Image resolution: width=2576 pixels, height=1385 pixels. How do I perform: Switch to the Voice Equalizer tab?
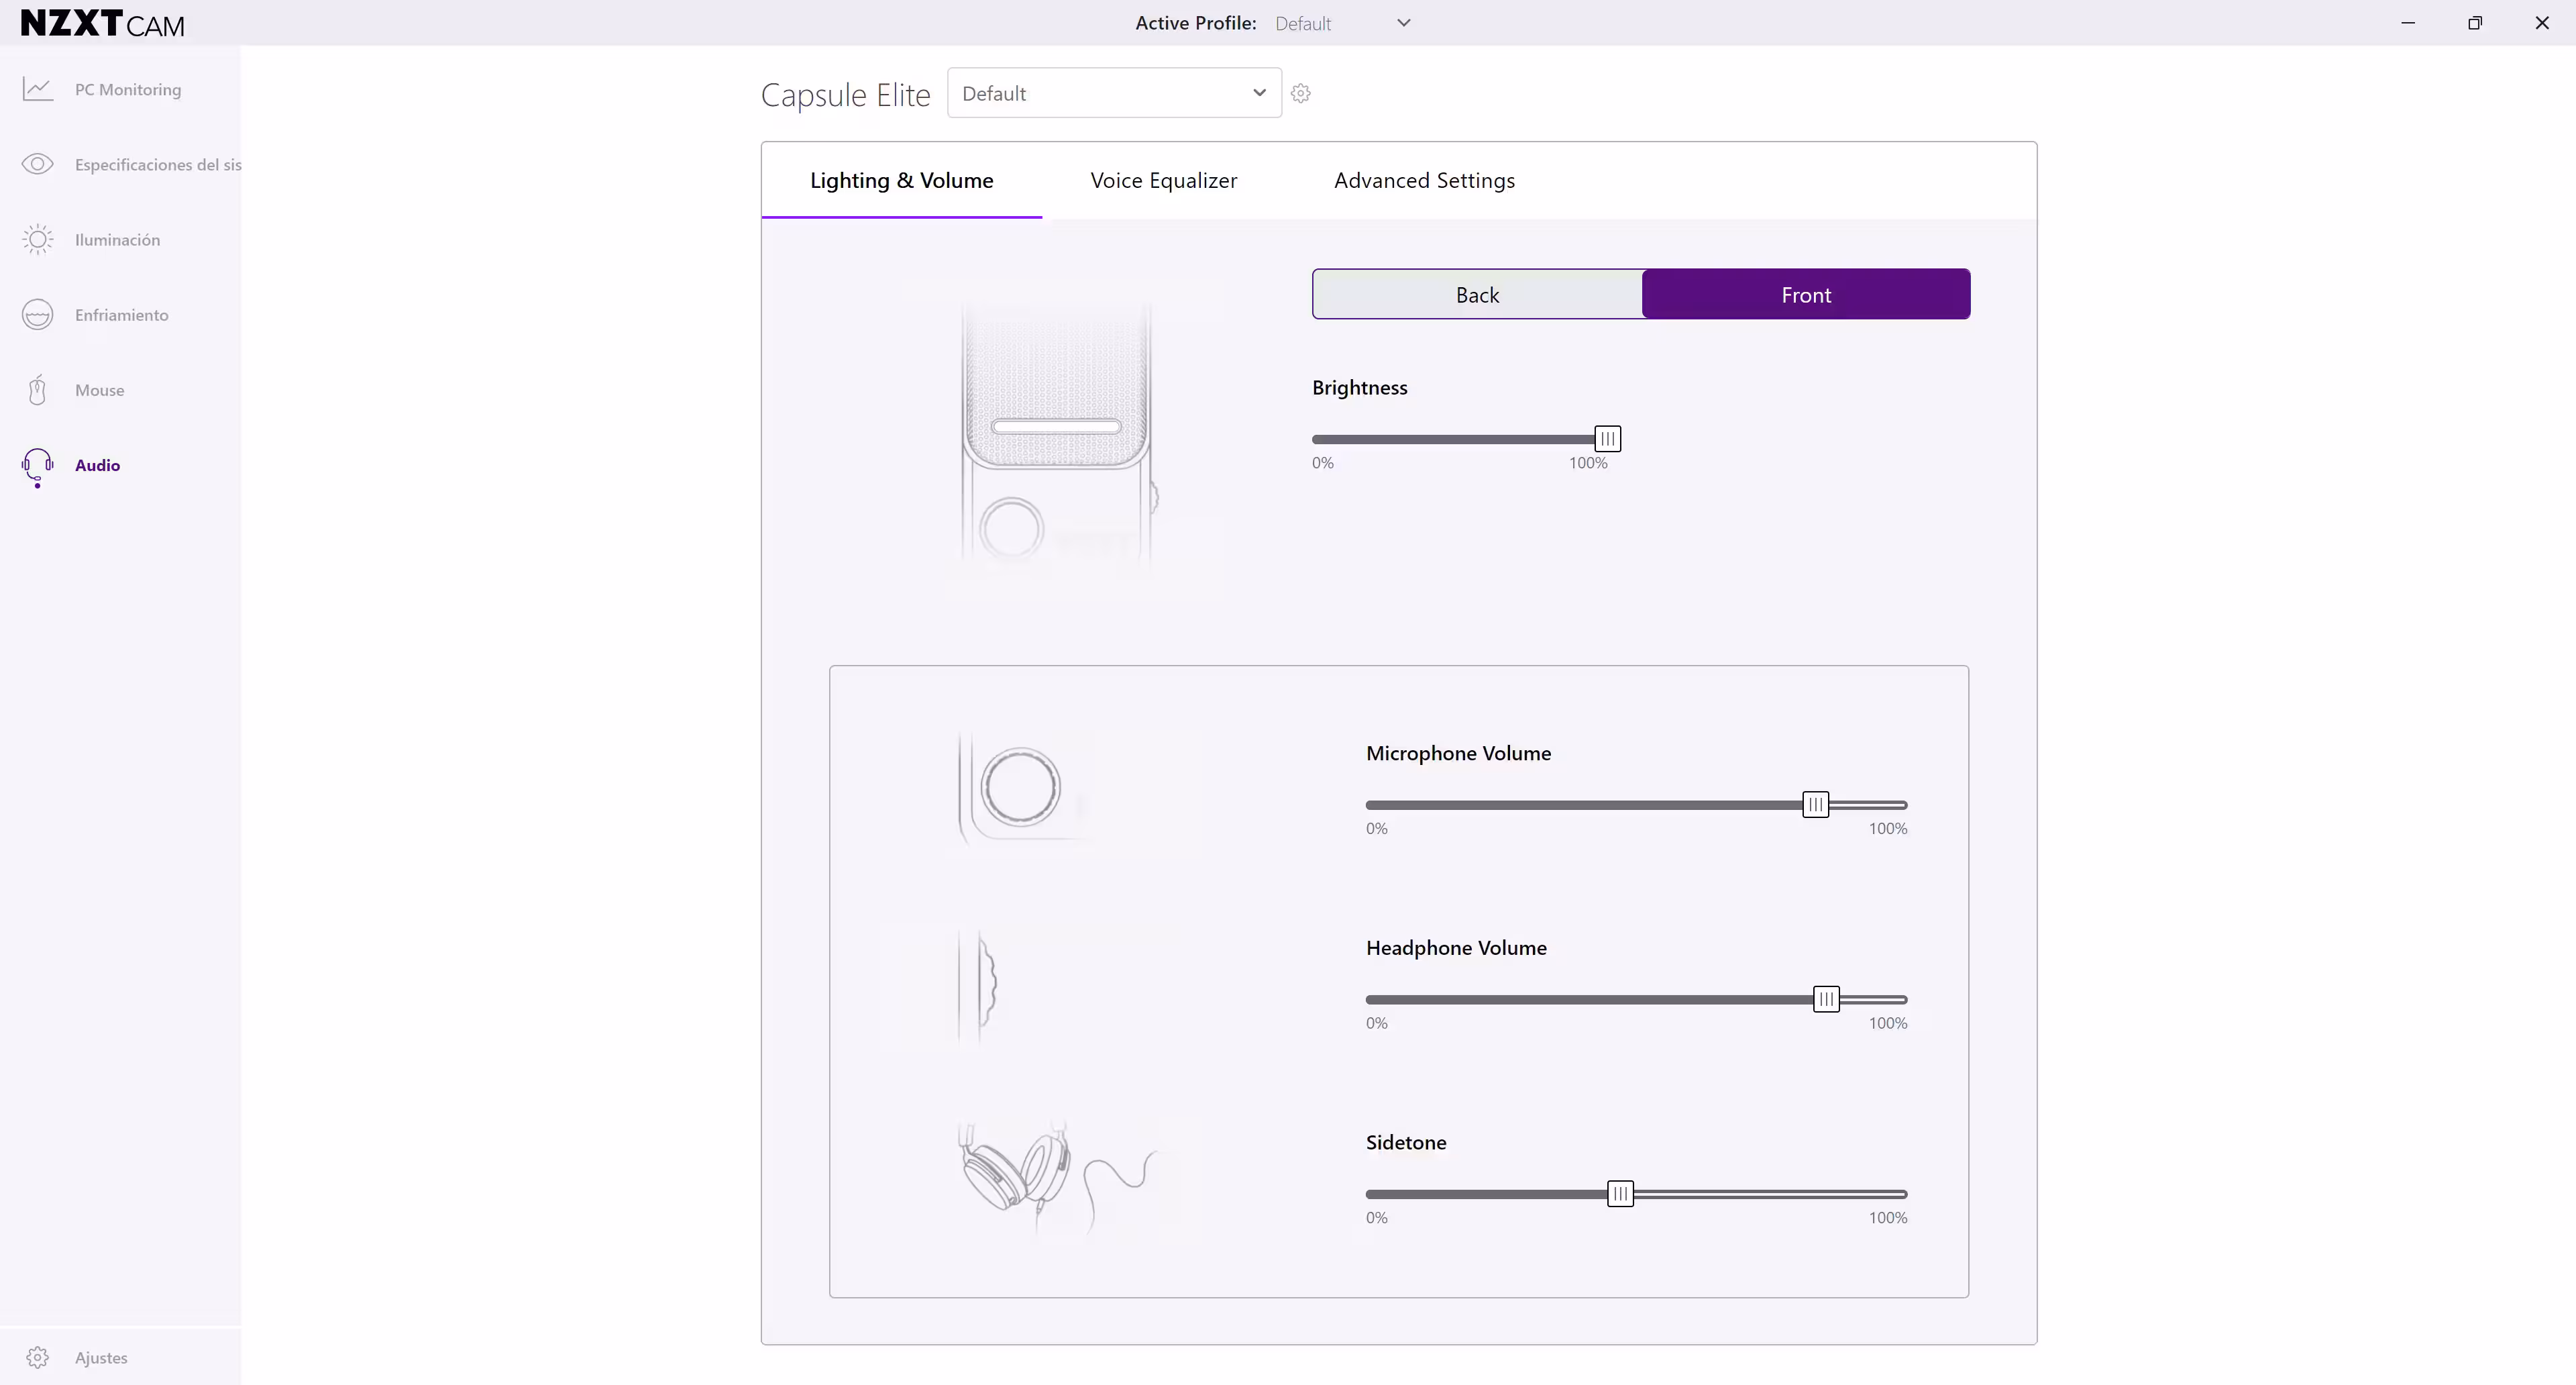pos(1163,181)
